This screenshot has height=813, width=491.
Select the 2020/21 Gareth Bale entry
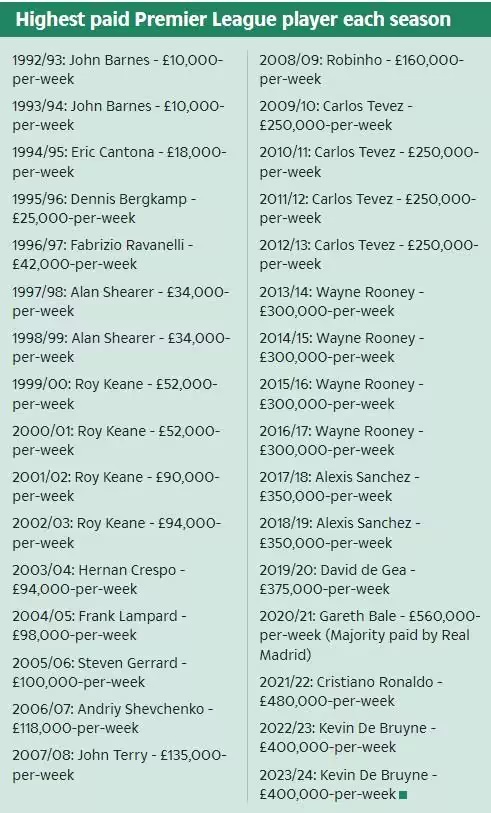coord(370,635)
